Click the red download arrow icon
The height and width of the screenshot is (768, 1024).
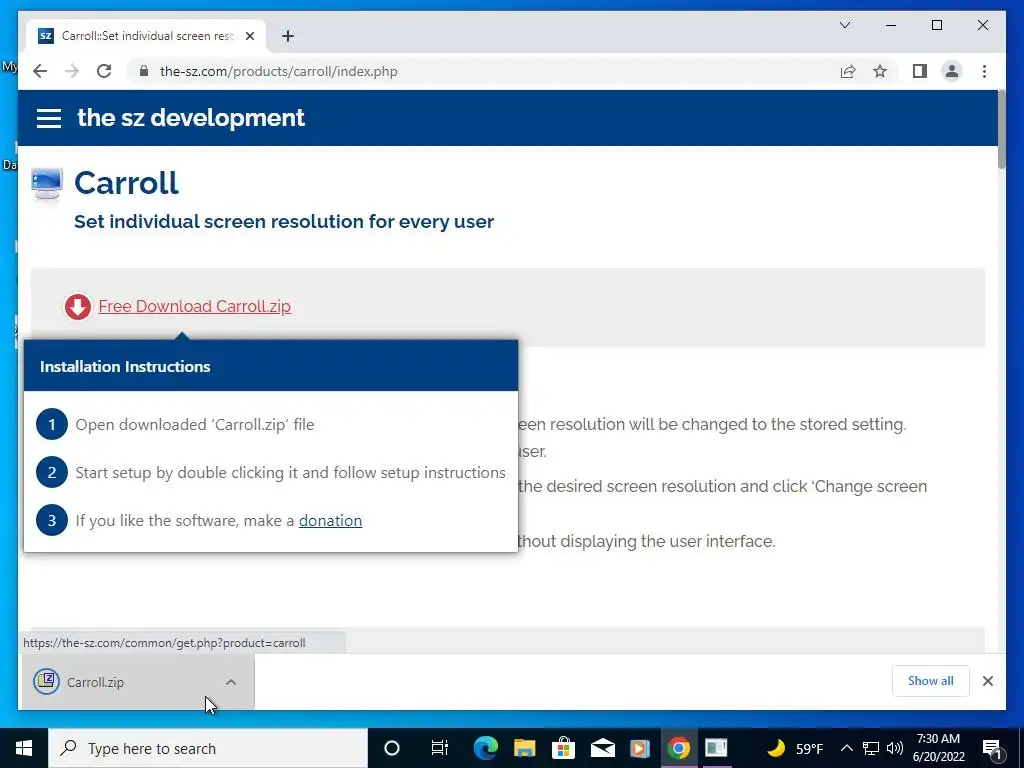[x=78, y=306]
